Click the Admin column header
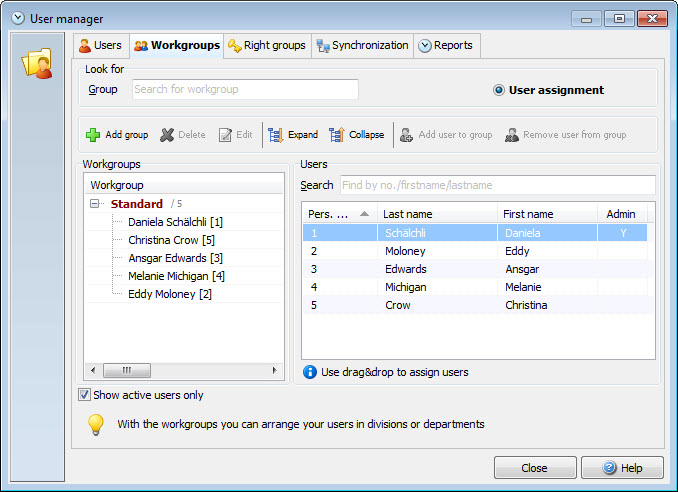The height and width of the screenshot is (492, 678). pos(622,214)
